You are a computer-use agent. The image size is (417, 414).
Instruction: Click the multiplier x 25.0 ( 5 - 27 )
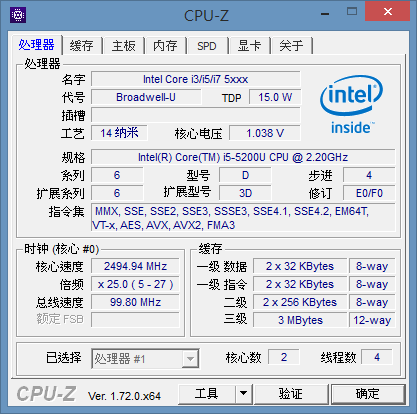click(135, 284)
